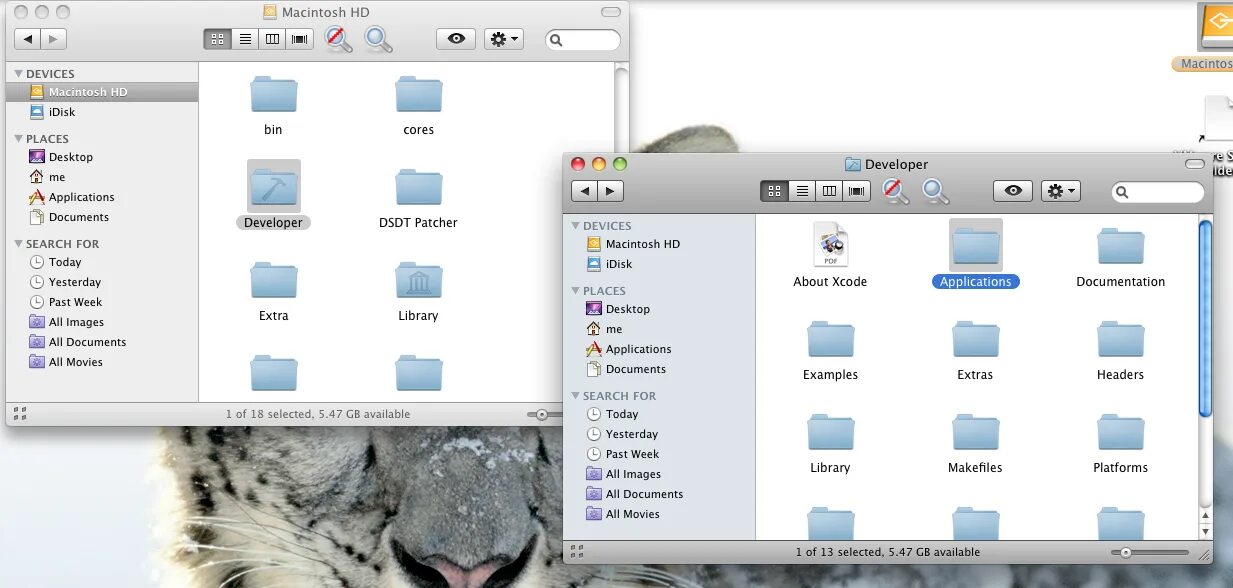Open the Action gear menu
This screenshot has height=588, width=1233.
[1060, 190]
